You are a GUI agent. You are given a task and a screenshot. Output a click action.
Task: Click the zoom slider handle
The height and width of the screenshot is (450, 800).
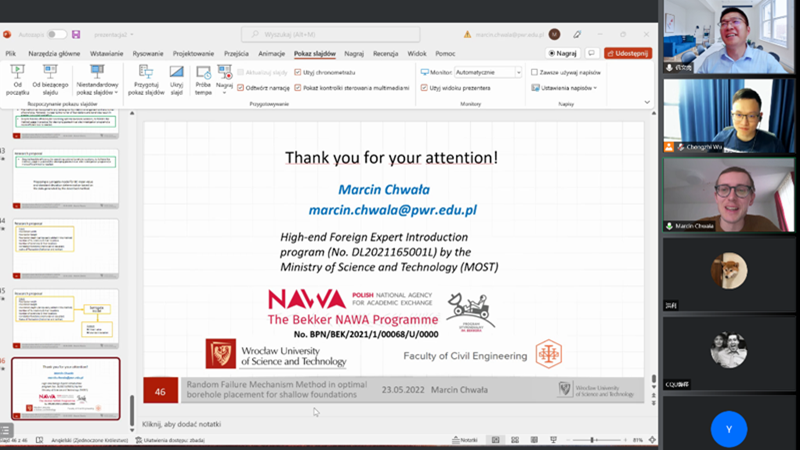pos(592,440)
